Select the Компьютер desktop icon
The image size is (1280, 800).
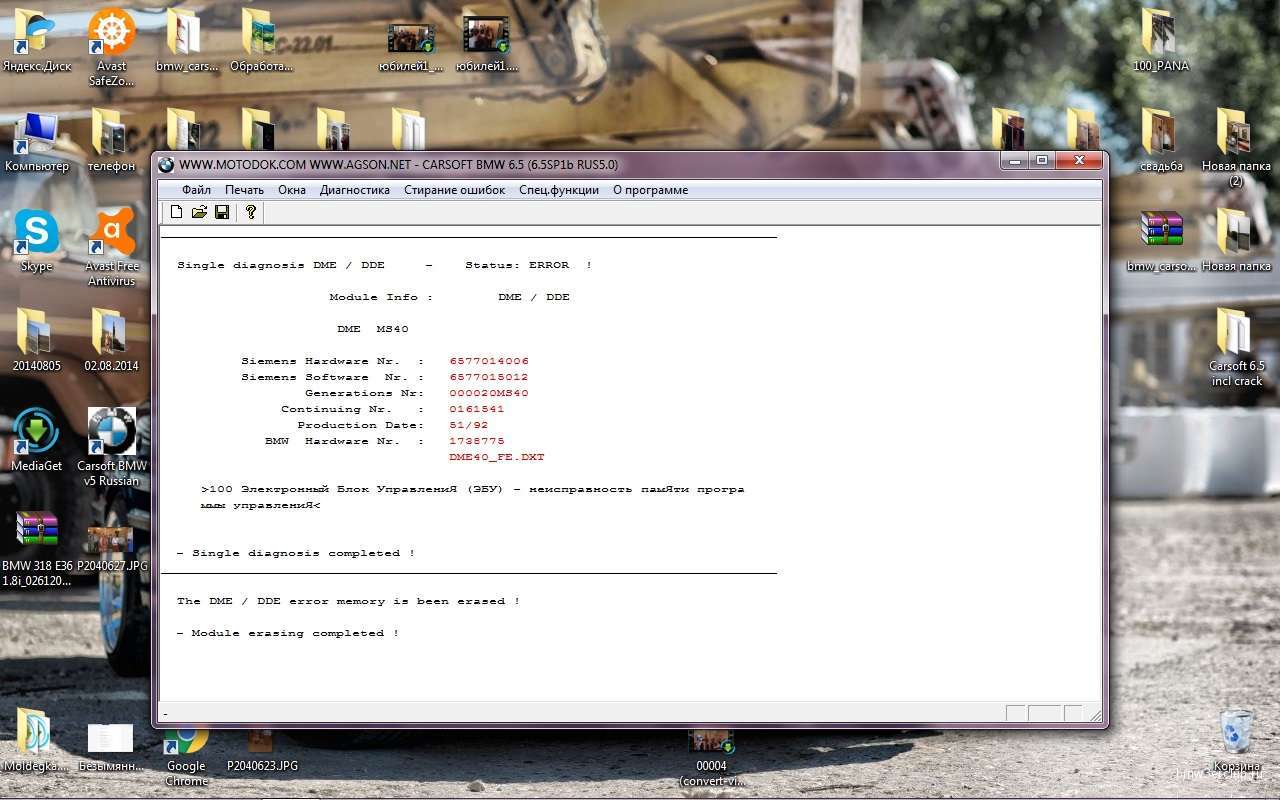point(36,141)
